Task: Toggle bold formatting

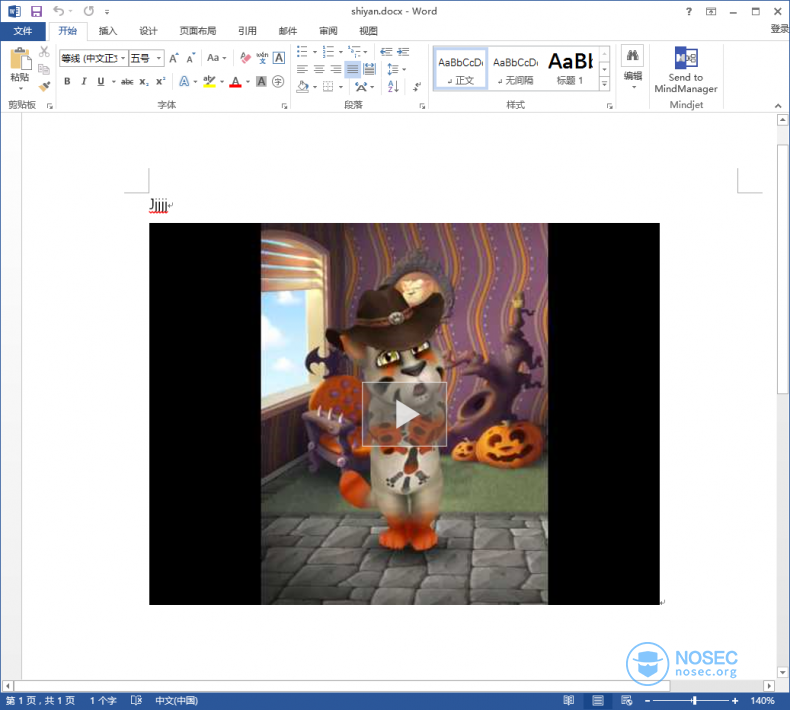Action: point(67,82)
